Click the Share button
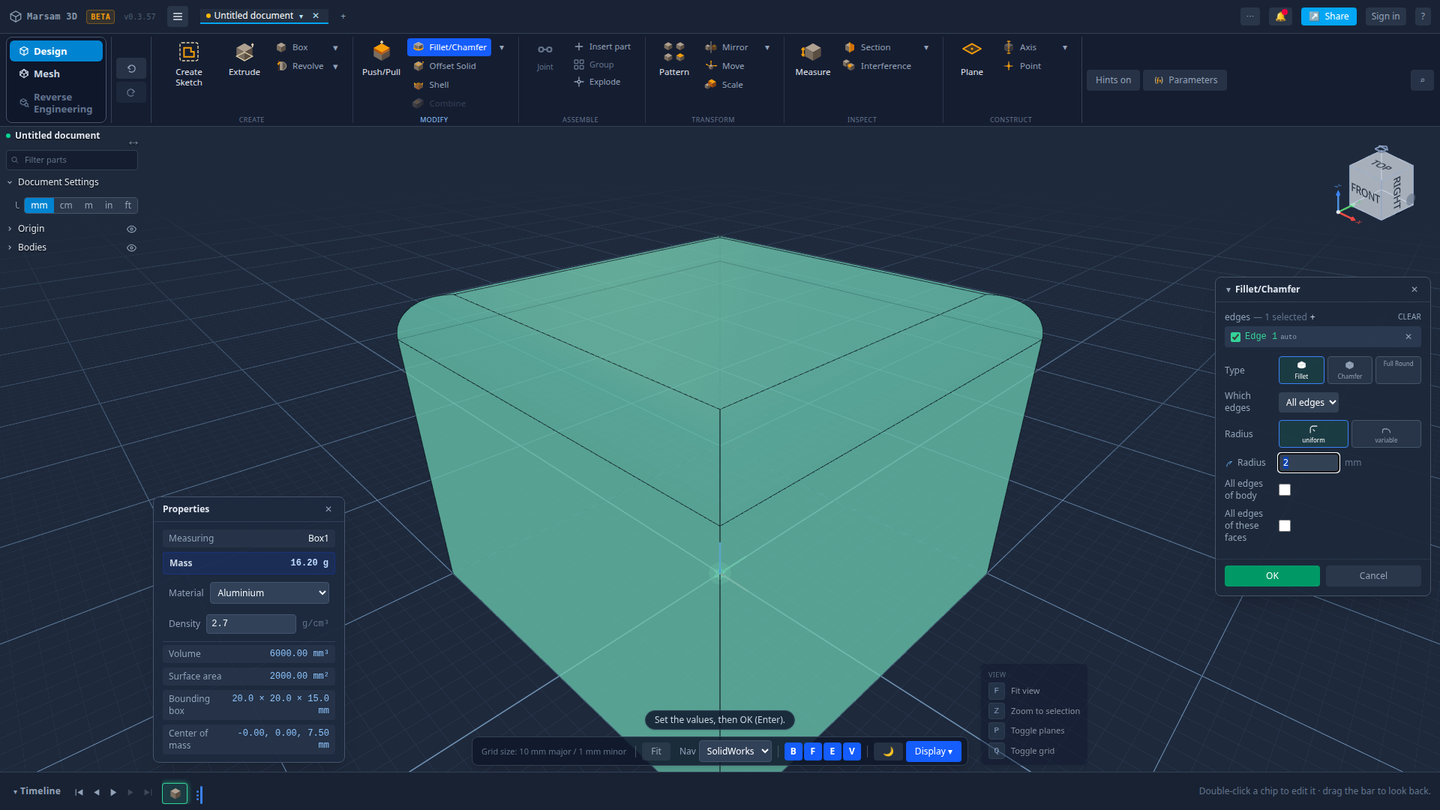1440x810 pixels. [1329, 16]
